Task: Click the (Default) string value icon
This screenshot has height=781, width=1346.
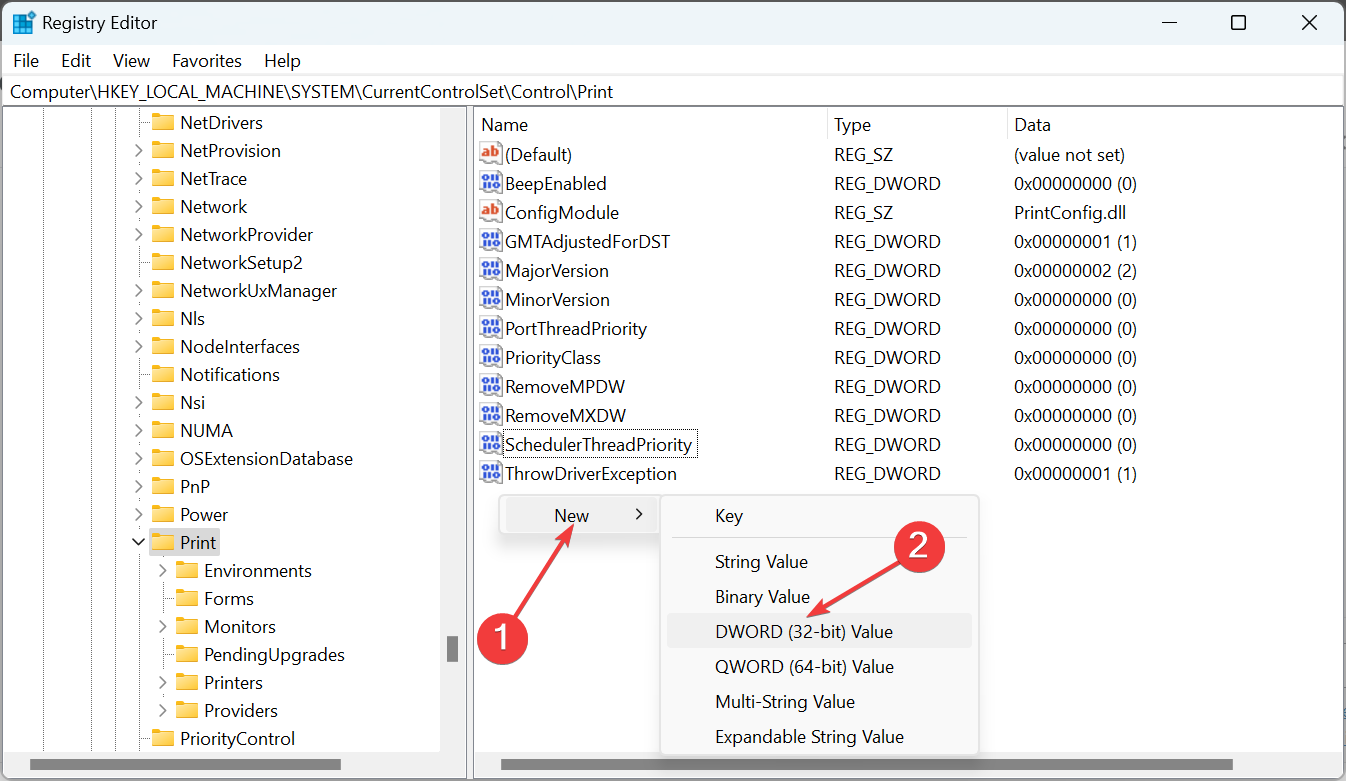Action: (491, 154)
